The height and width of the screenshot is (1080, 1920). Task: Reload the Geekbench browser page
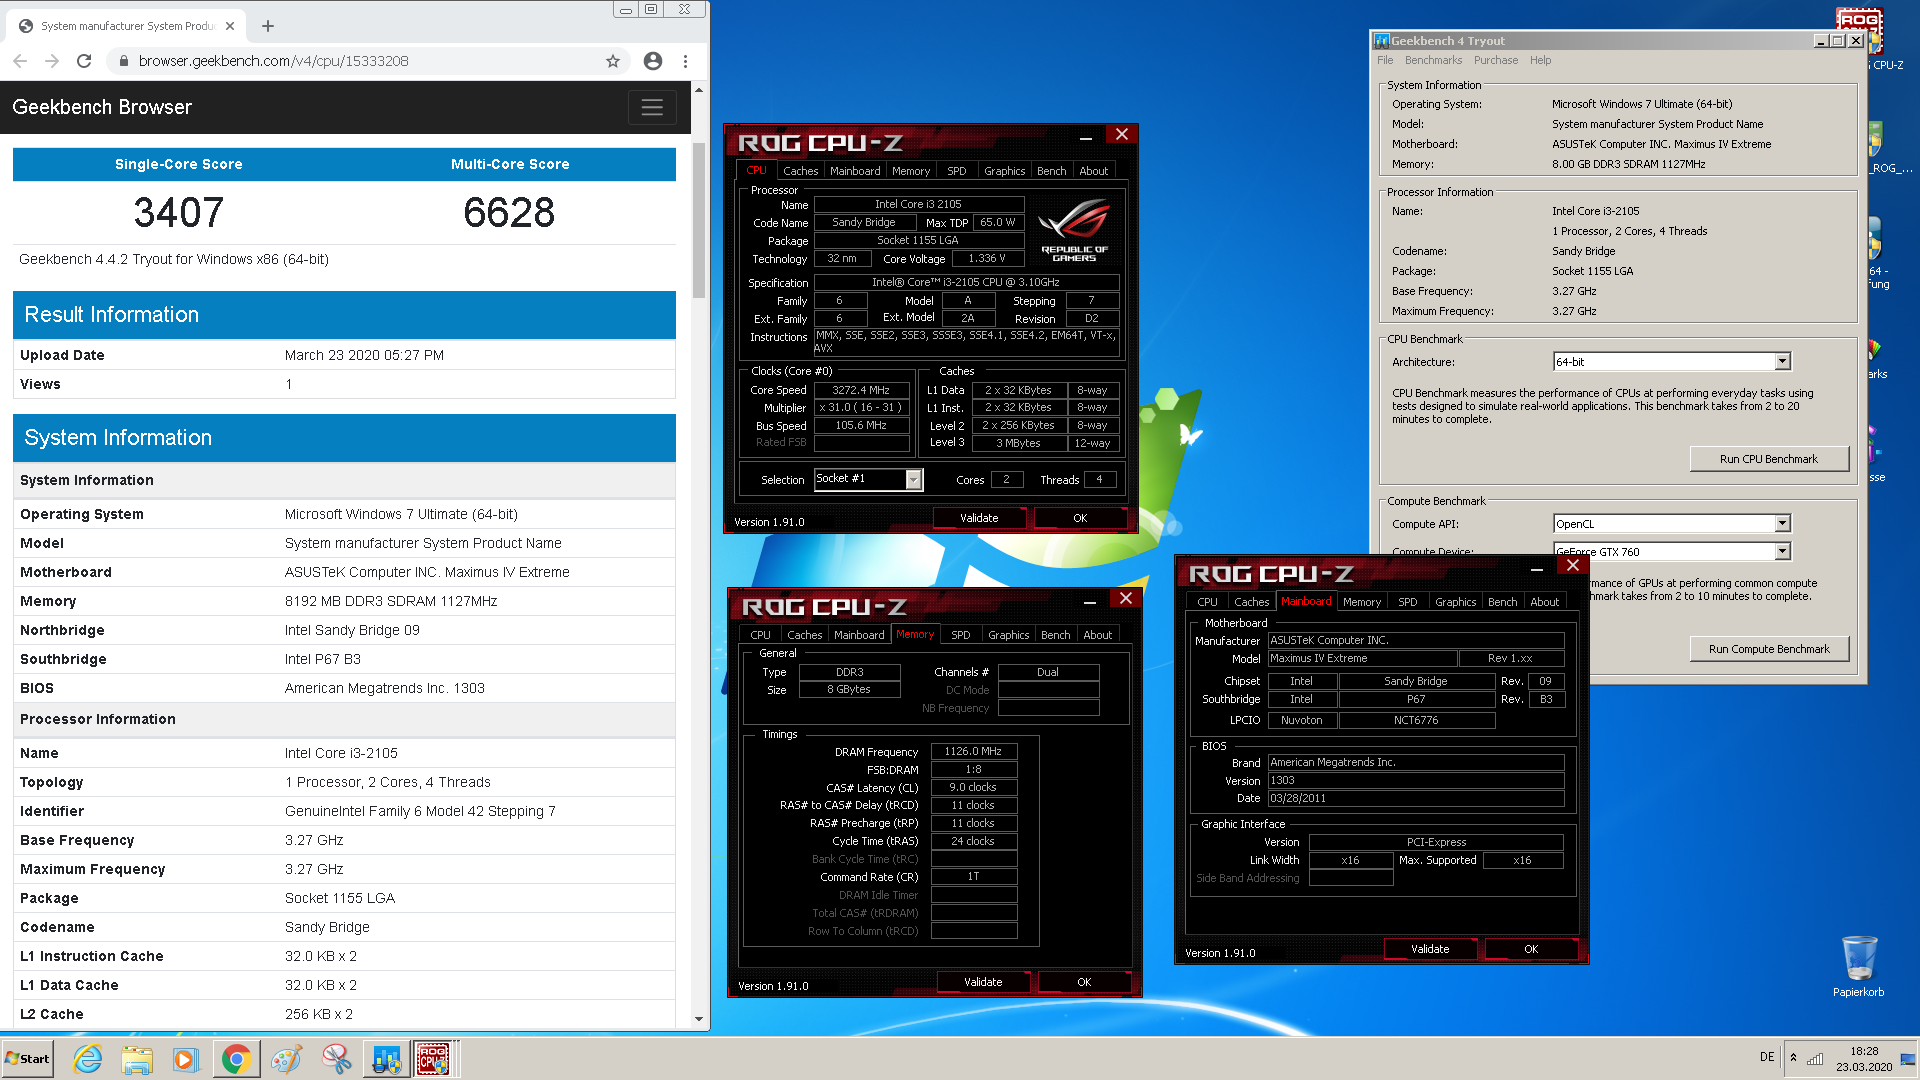coord(84,61)
